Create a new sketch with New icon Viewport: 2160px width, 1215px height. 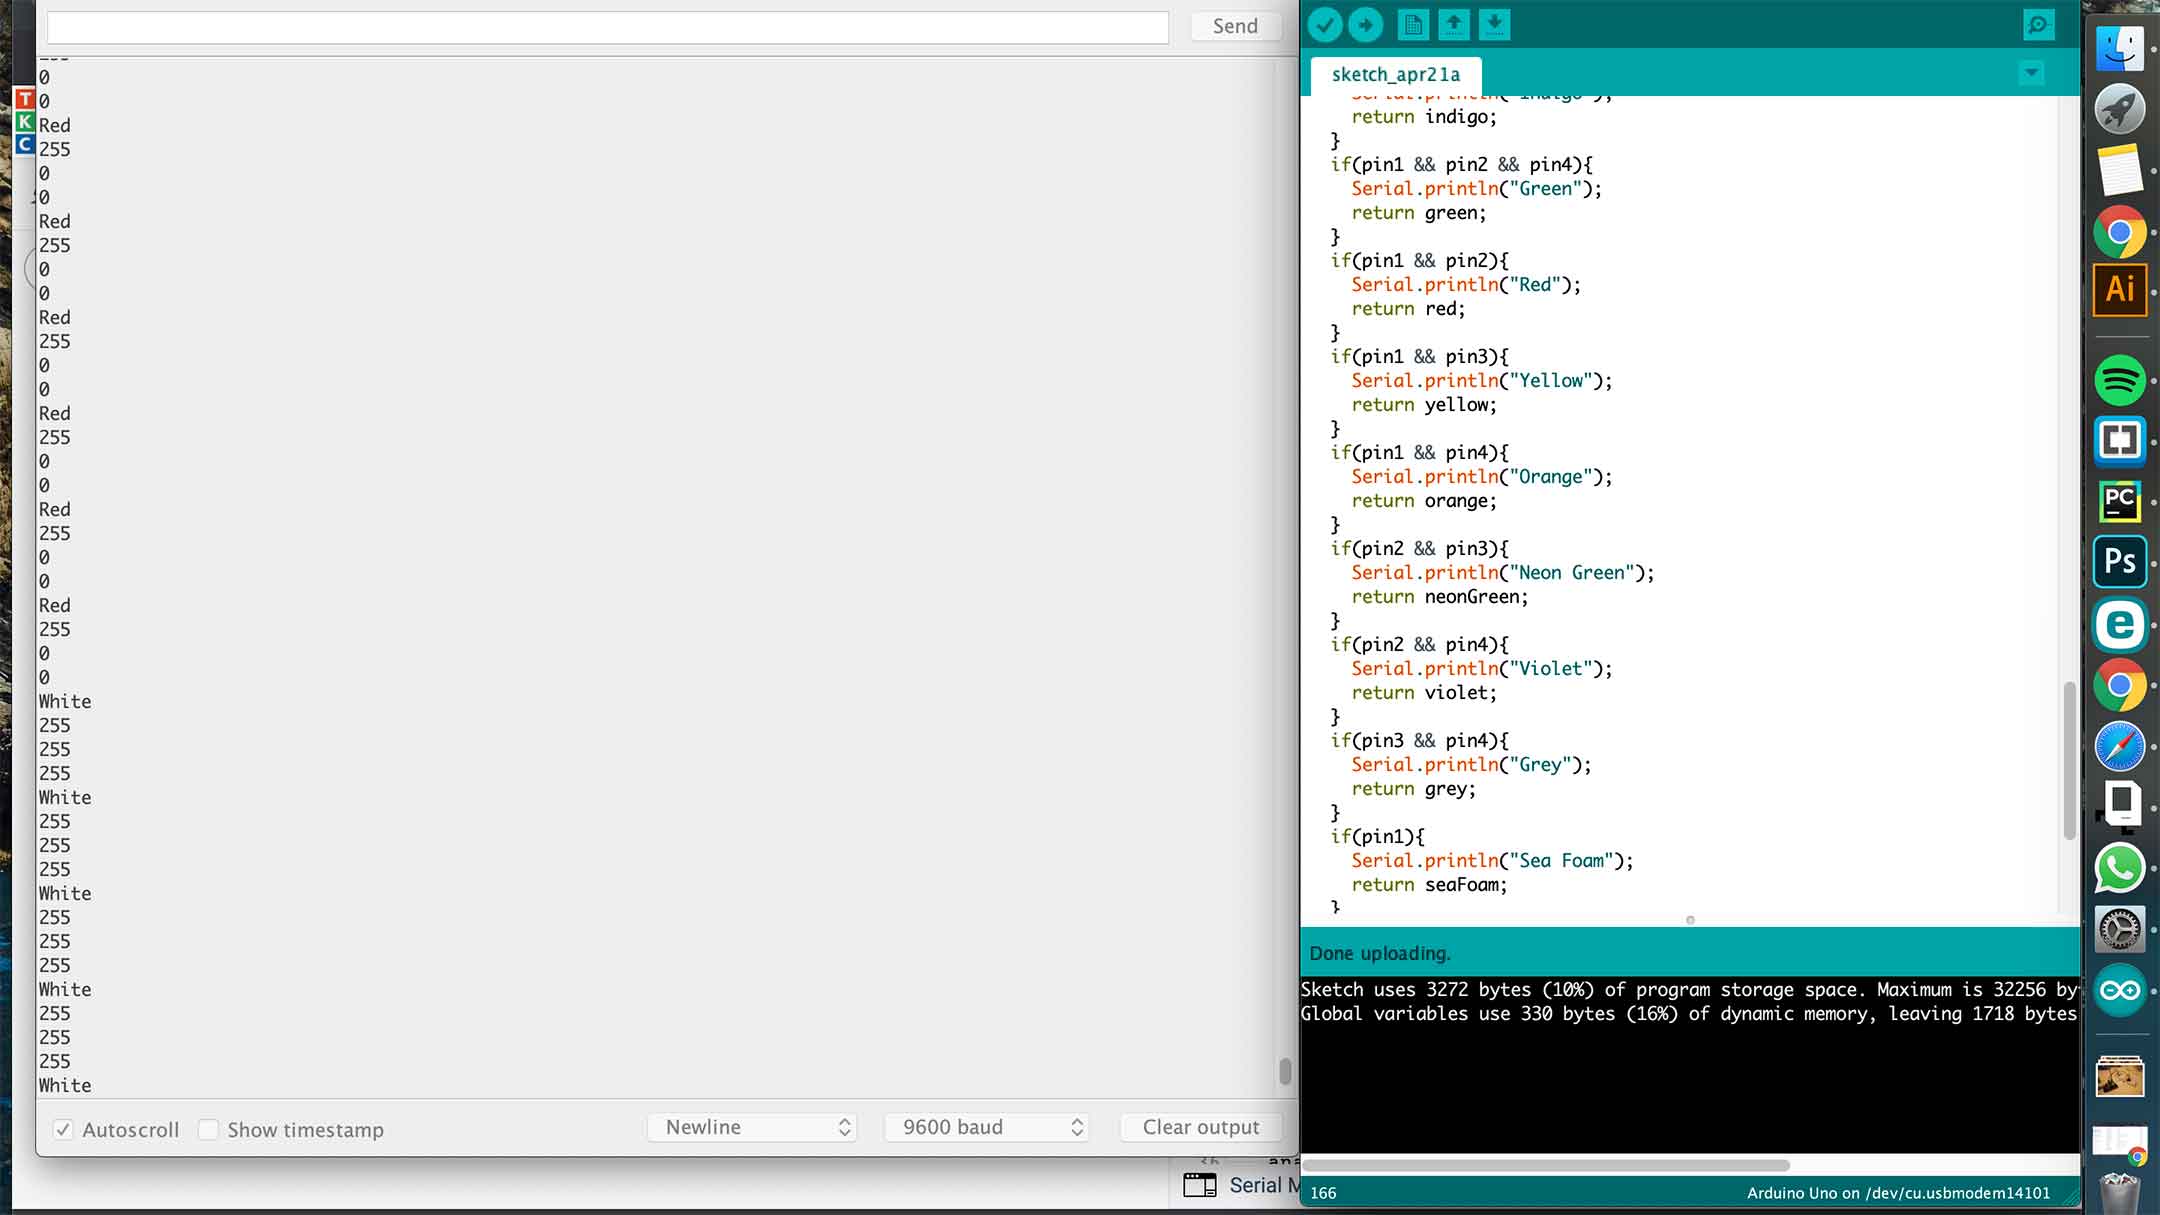[x=1413, y=24]
